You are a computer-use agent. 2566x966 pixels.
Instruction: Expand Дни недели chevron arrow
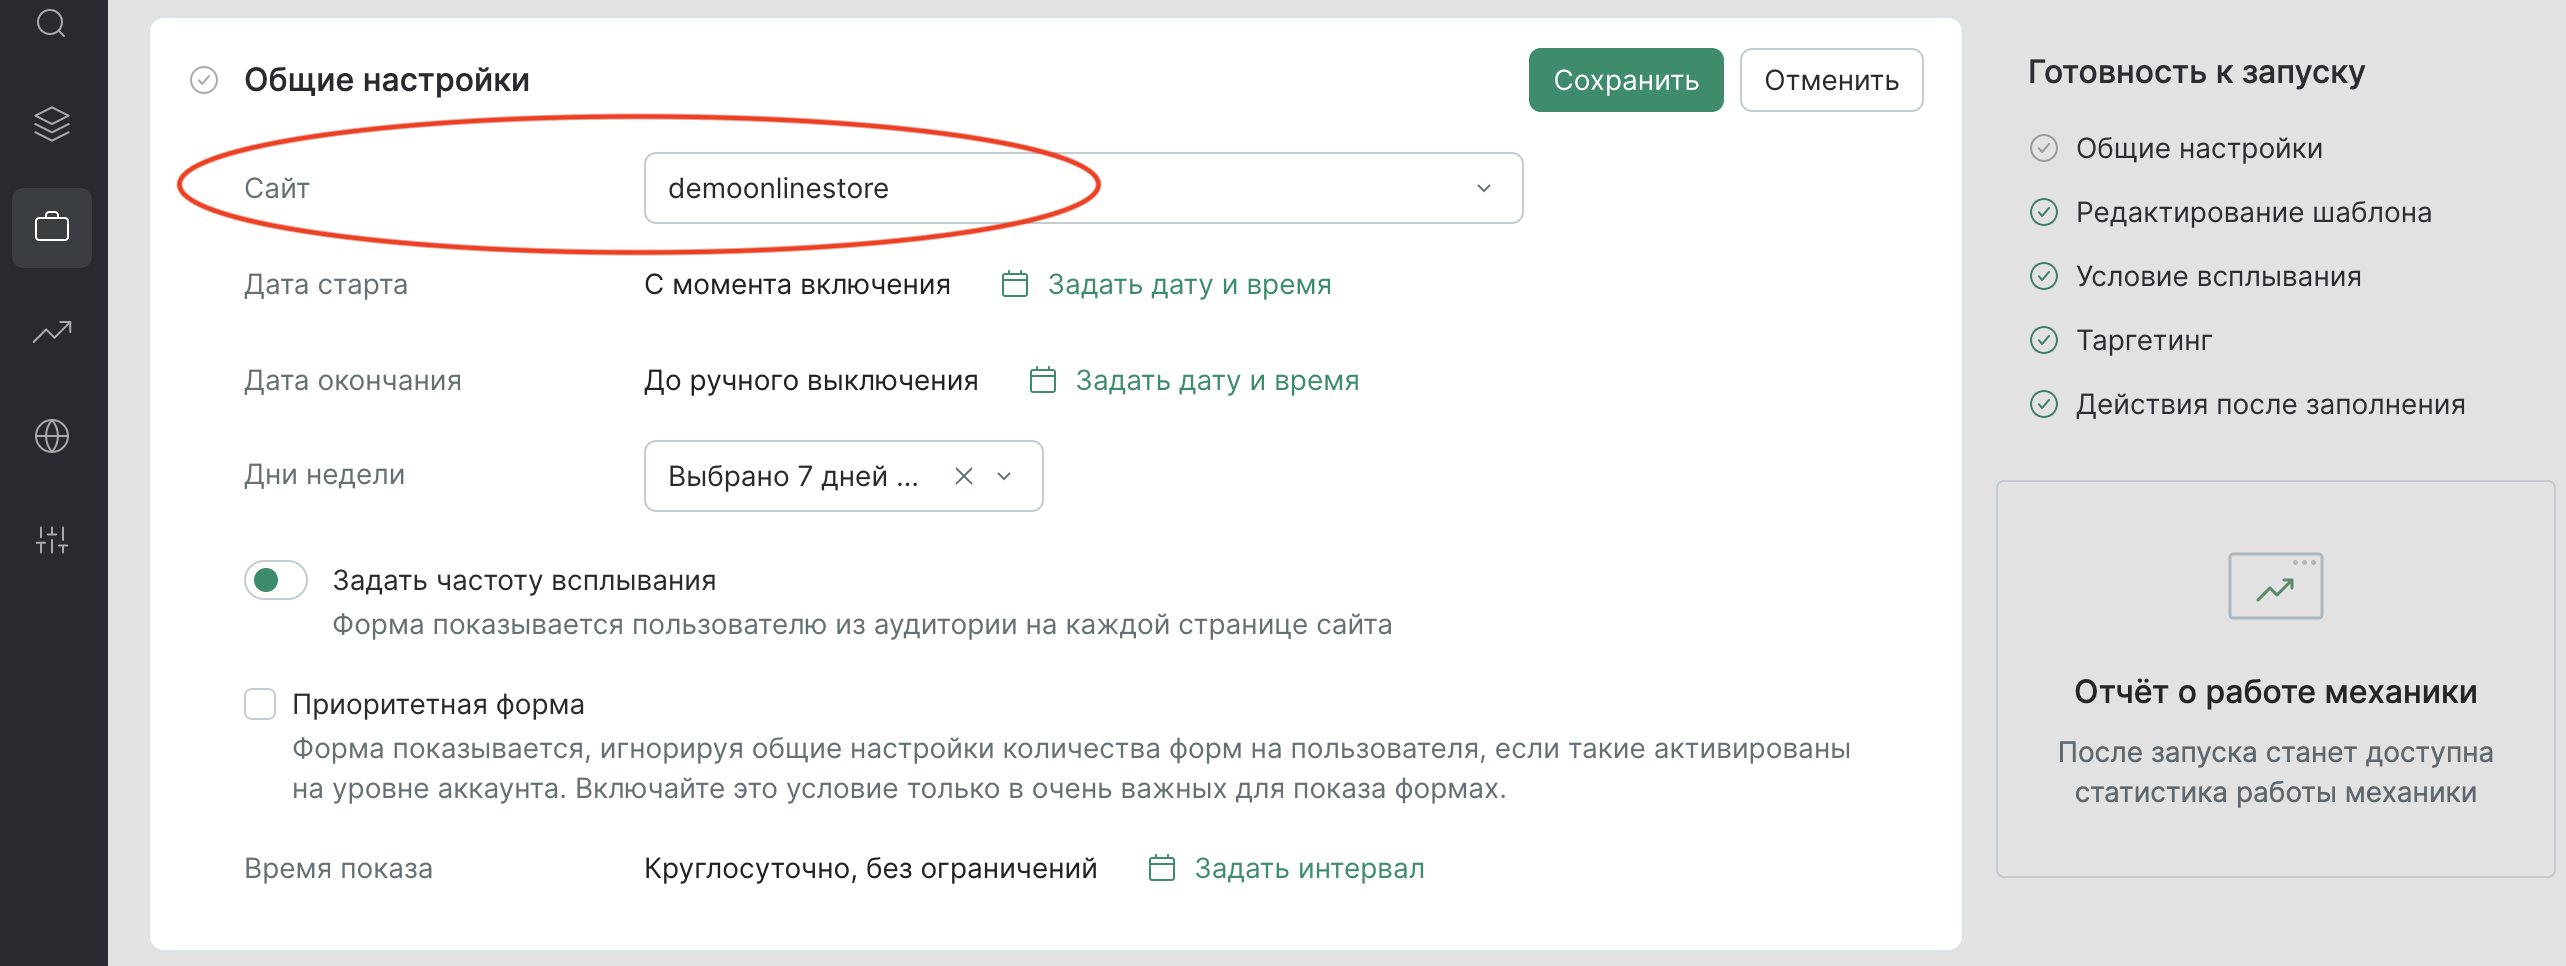point(1005,476)
